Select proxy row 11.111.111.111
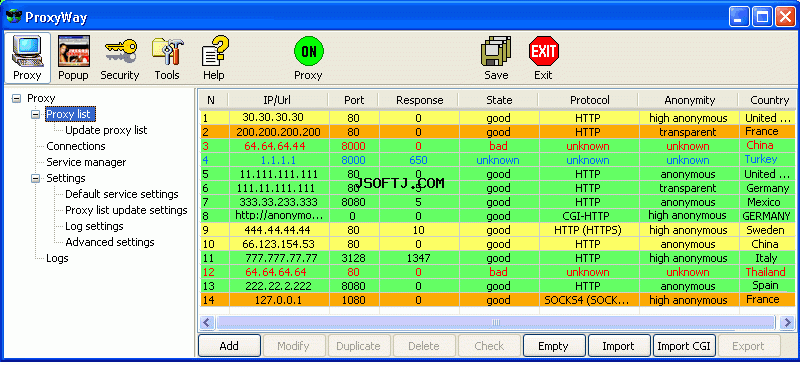The image size is (800, 365). pyautogui.click(x=497, y=174)
